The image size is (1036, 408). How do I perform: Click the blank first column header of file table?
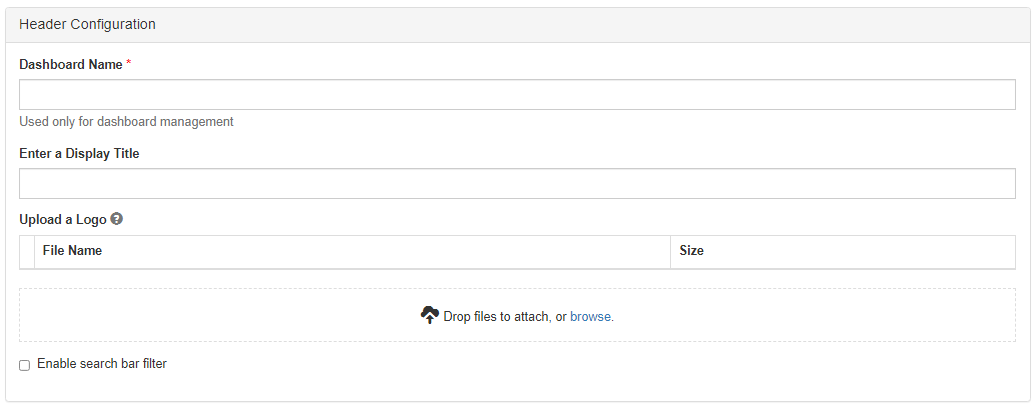27,251
